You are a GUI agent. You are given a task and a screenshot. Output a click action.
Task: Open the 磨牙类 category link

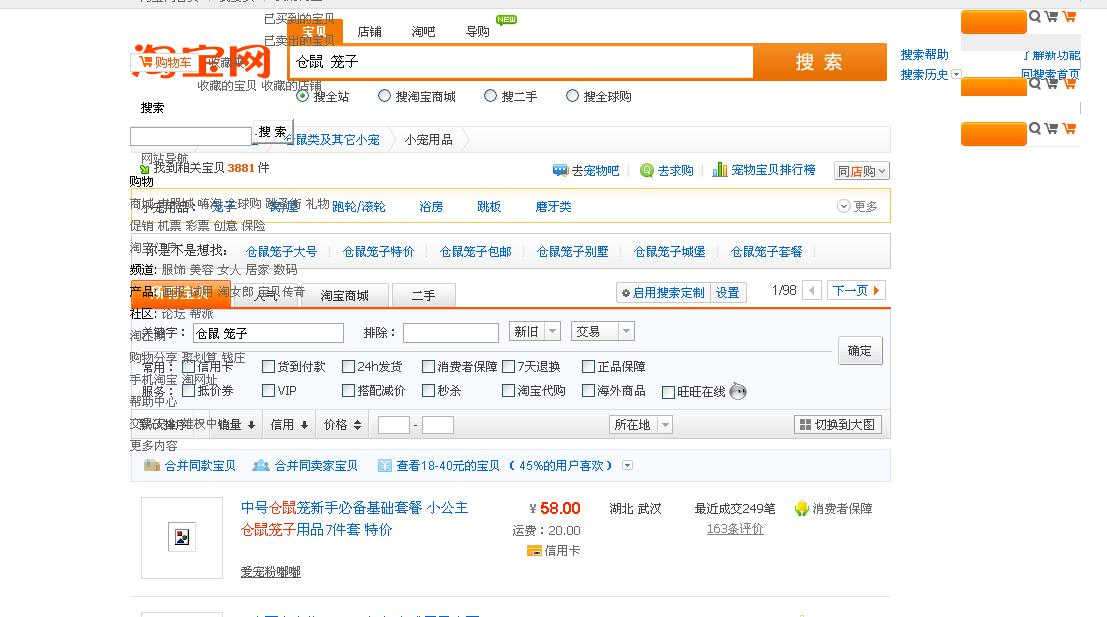click(553, 206)
